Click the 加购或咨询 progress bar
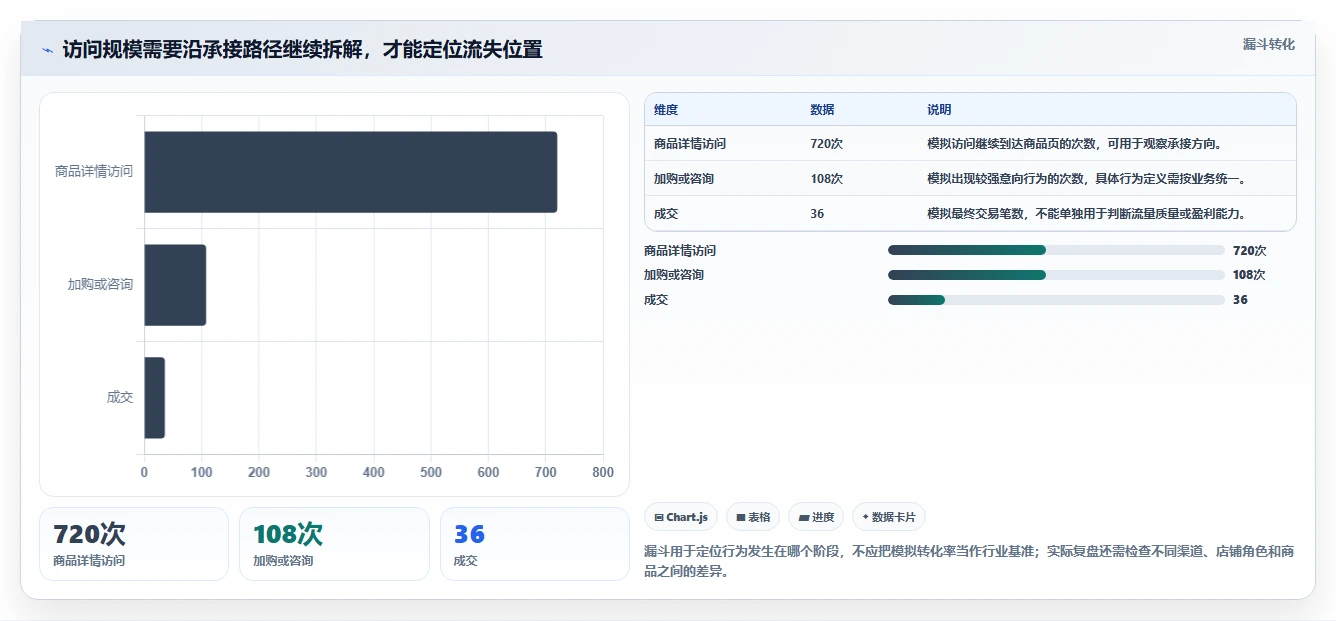 [x=1056, y=274]
